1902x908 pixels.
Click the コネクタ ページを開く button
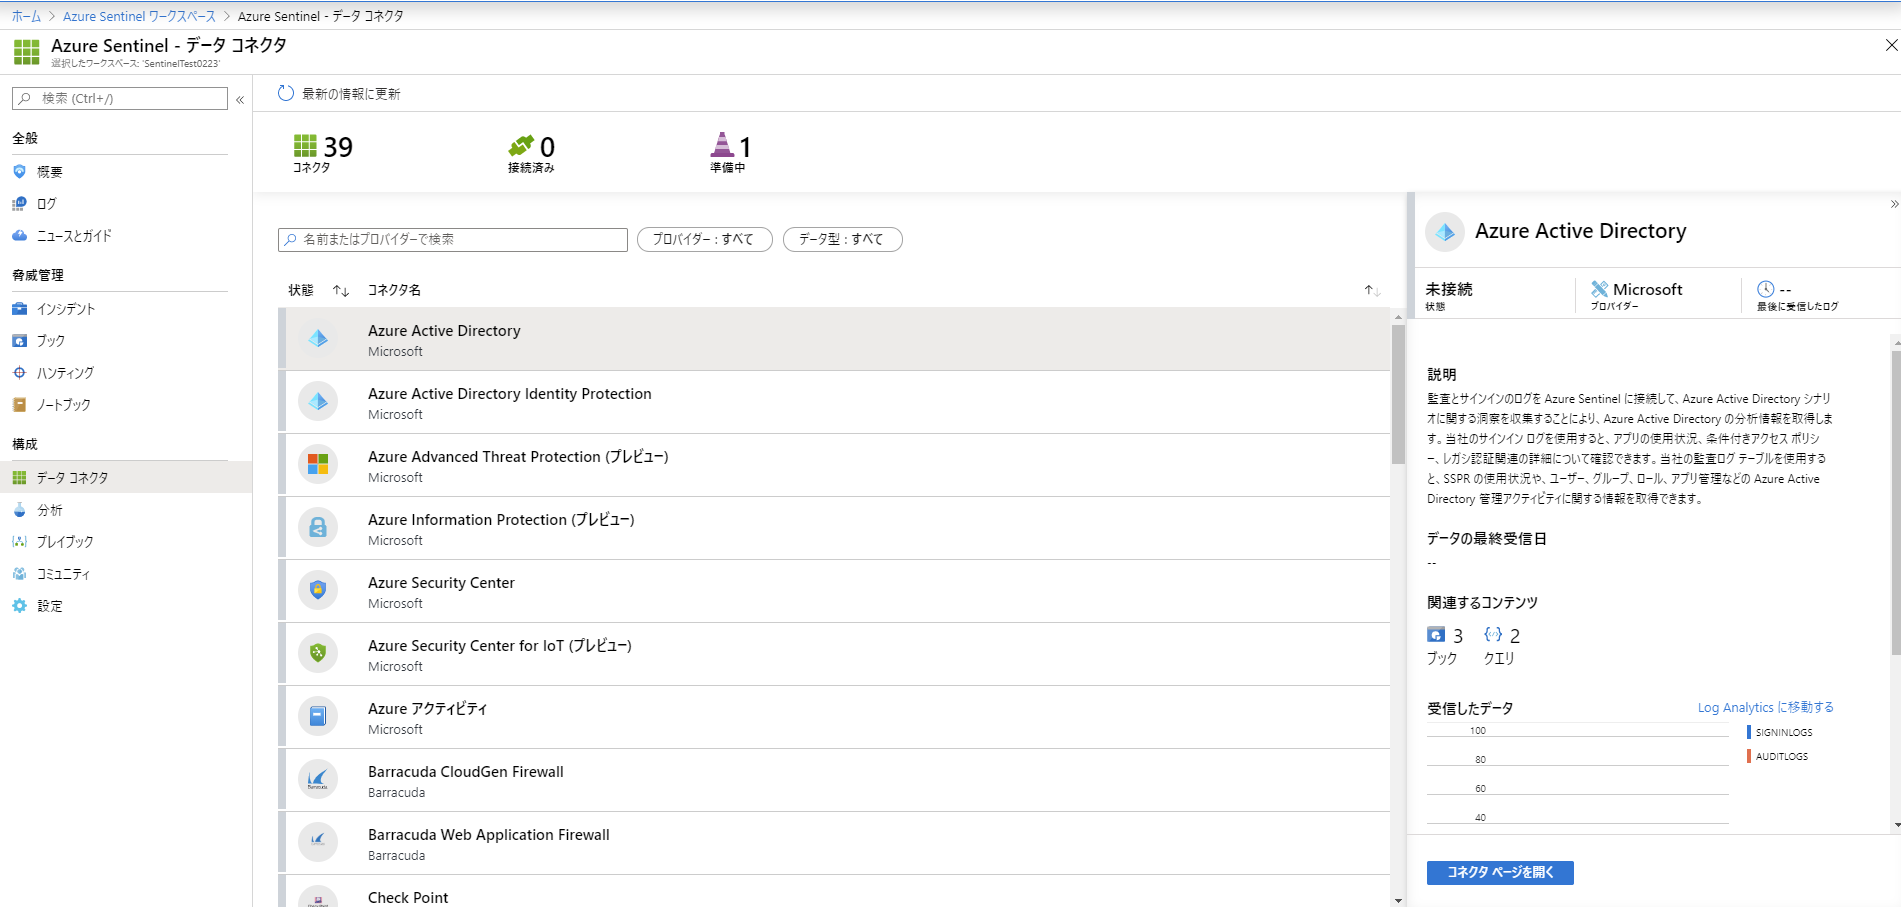(1500, 873)
